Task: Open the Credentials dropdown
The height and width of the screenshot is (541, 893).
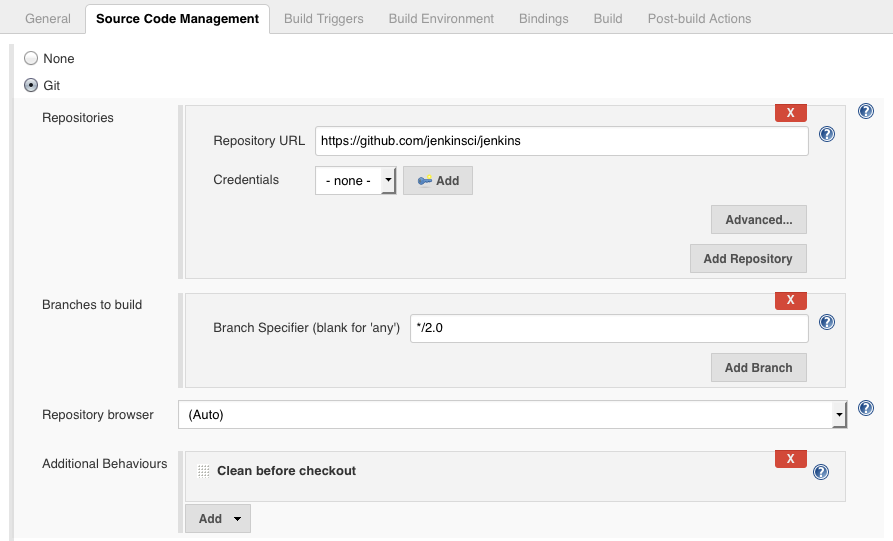Action: [x=356, y=181]
